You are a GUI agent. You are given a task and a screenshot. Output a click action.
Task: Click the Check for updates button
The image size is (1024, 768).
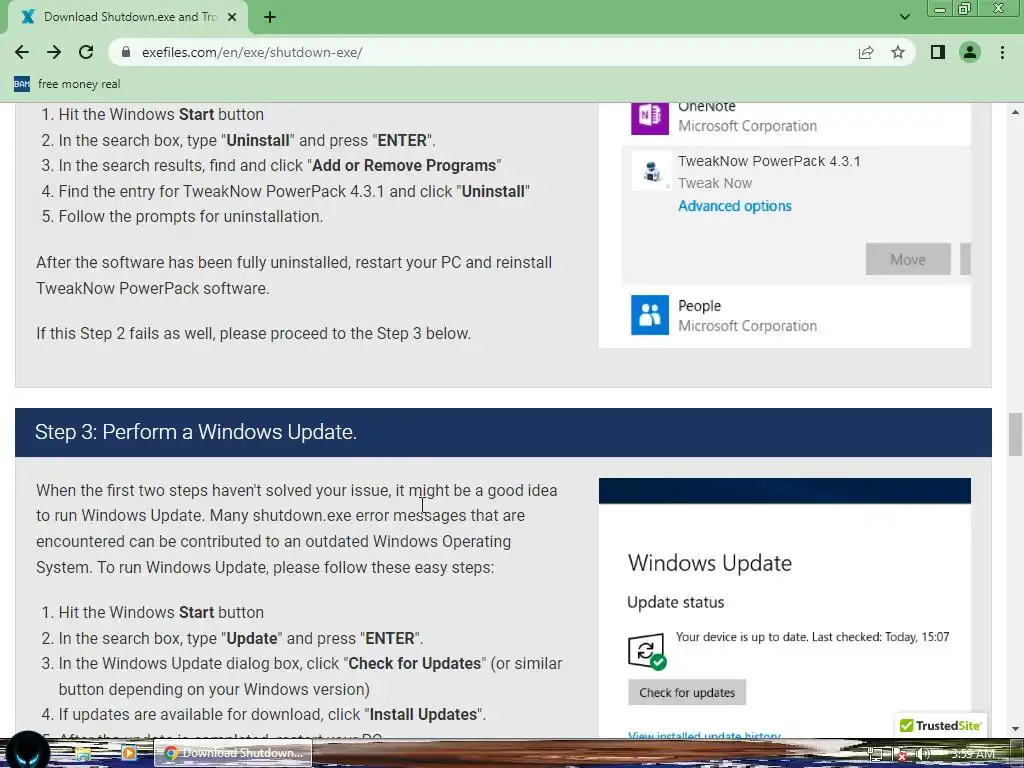pos(687,692)
